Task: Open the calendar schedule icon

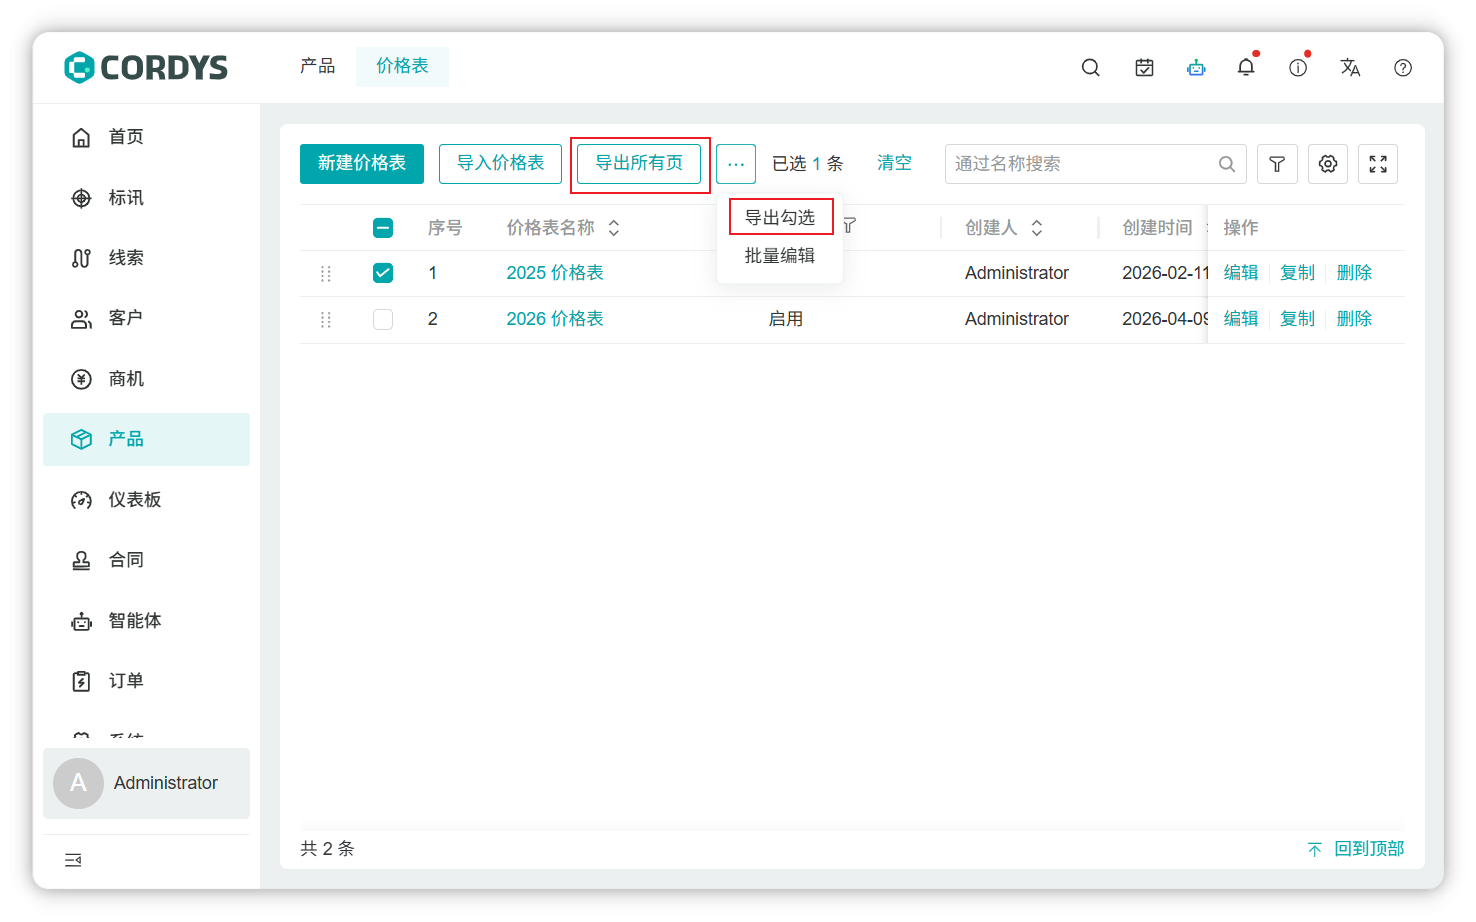Action: point(1145,67)
